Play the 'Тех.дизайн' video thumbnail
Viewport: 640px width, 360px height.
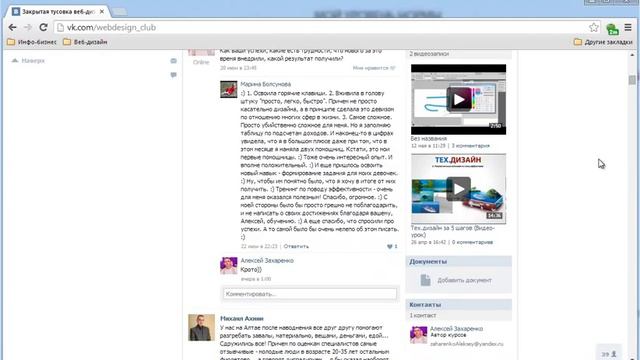(x=458, y=189)
